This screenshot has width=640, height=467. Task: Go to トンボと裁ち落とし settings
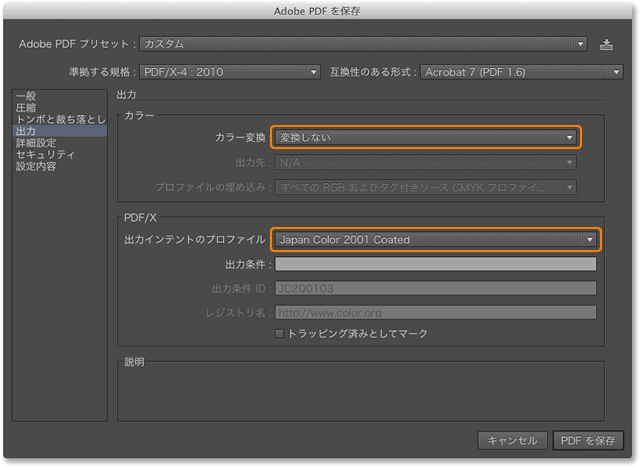(x=60, y=119)
